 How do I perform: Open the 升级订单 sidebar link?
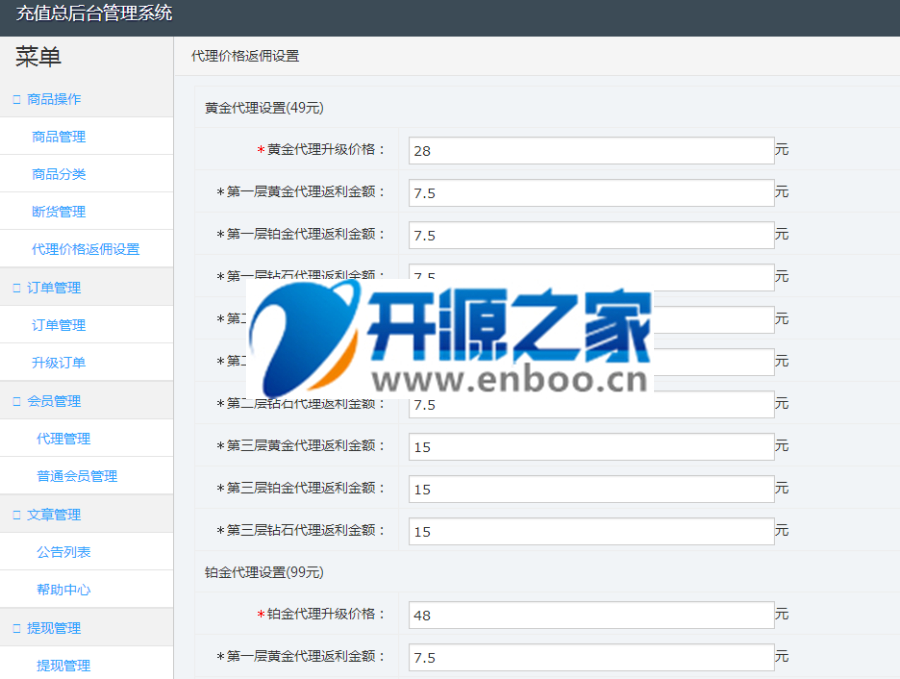[x=59, y=363]
